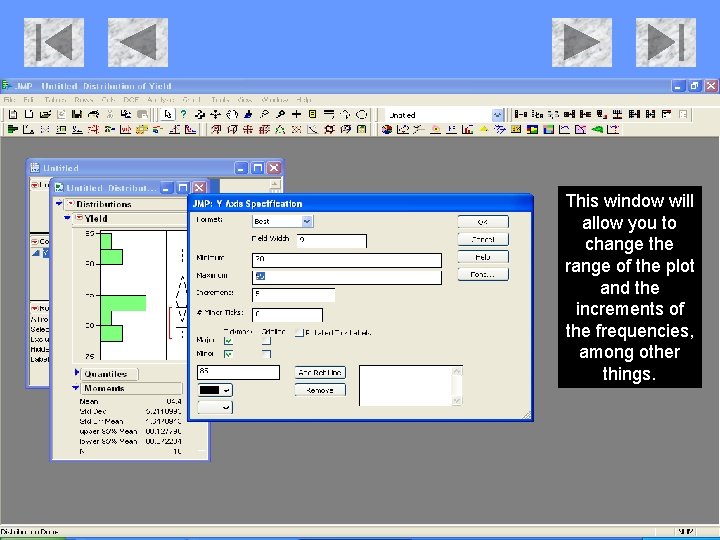Viewport: 720px width, 540px height.
Task: Toggle the Major Gridline checkbox
Action: pos(266,341)
